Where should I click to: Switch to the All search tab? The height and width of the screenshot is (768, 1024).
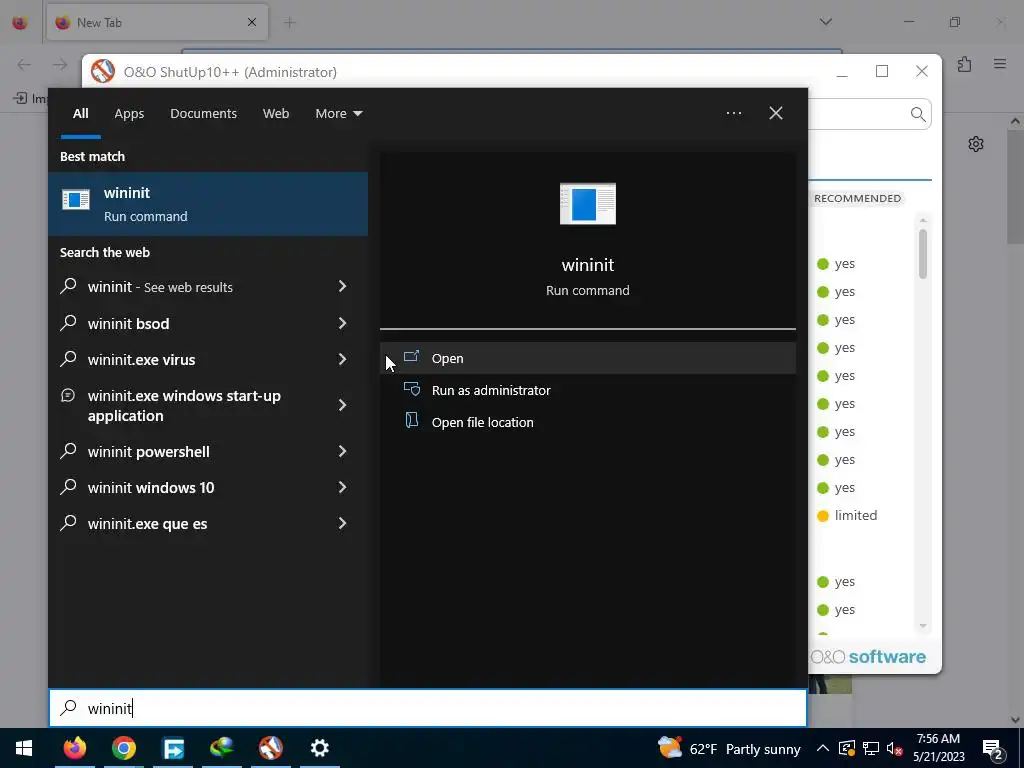coord(80,114)
